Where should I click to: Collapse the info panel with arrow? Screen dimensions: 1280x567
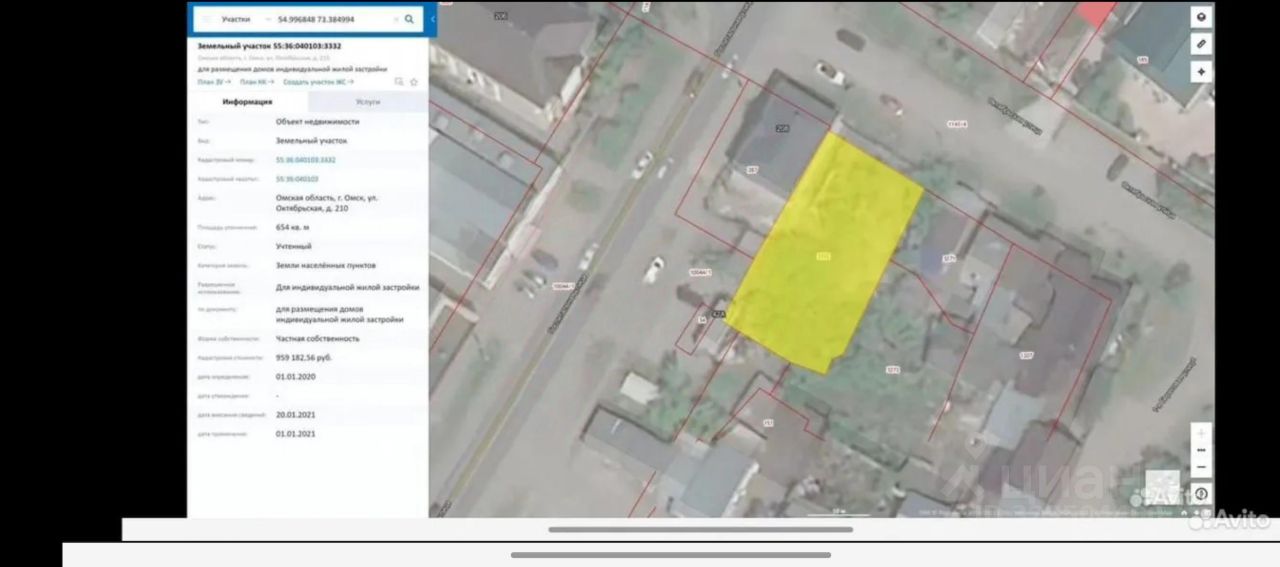pos(433,19)
